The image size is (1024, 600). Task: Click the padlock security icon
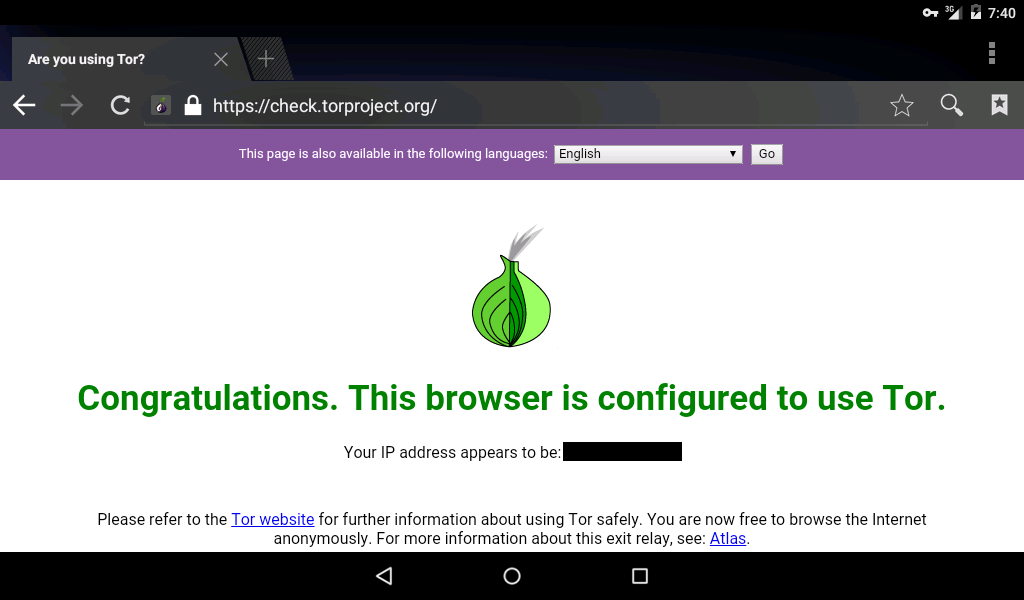coord(193,104)
